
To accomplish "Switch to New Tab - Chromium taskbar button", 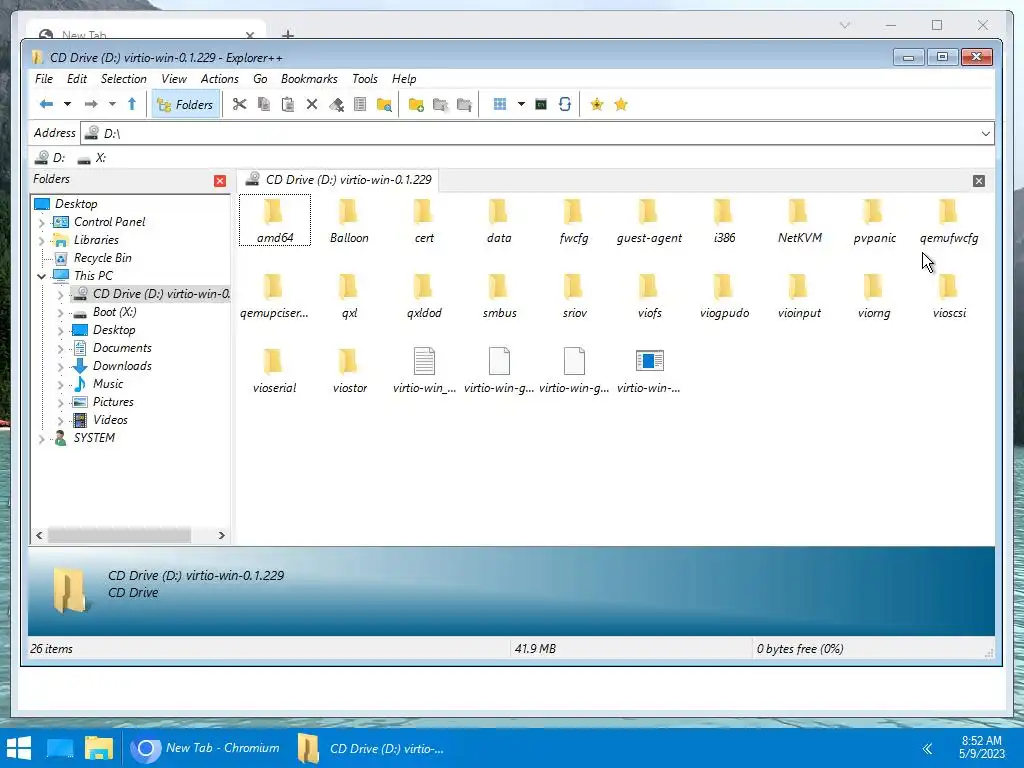I will click(206, 748).
